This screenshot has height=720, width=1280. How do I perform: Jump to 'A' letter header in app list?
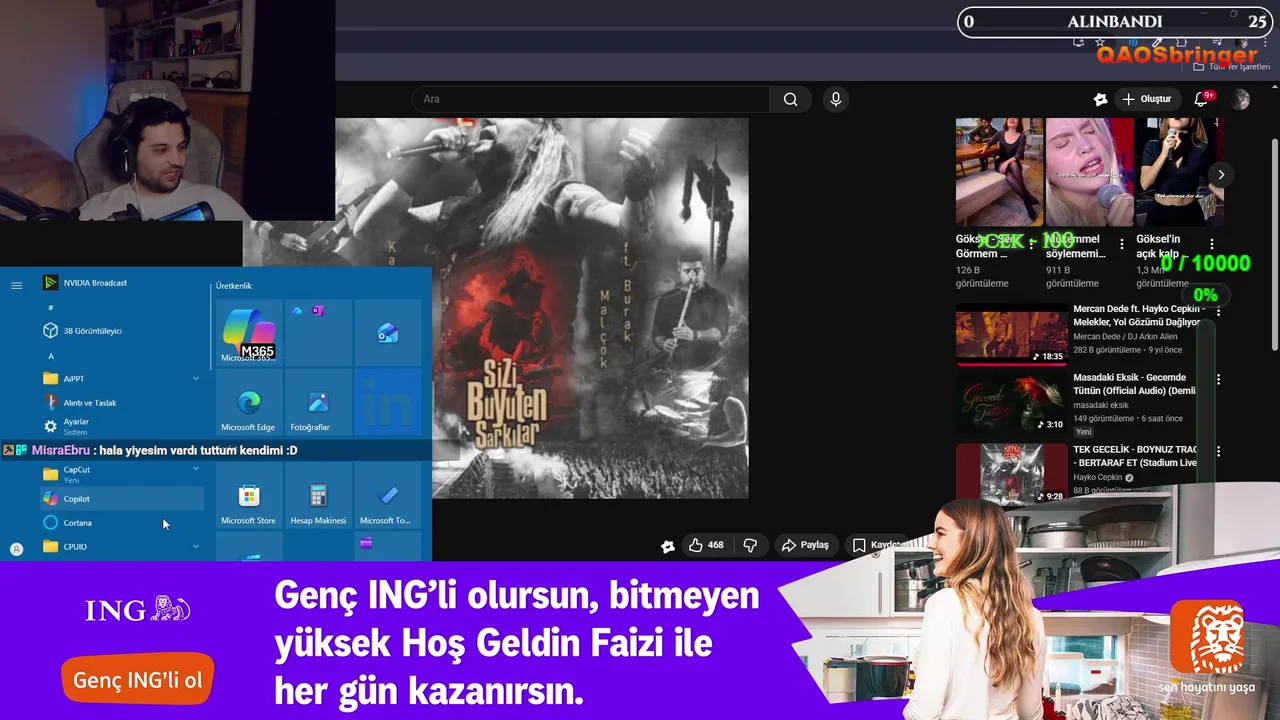click(51, 356)
